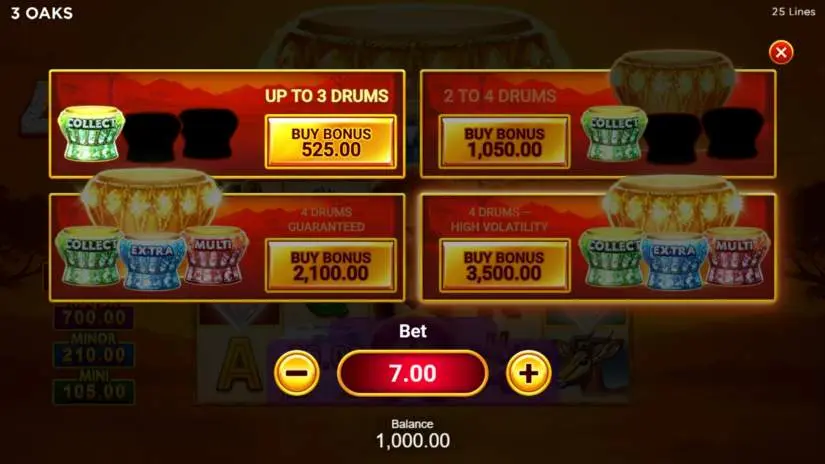Click the green Collect drum in 2 To 4 Drums
825x464 pixels.
(613, 134)
